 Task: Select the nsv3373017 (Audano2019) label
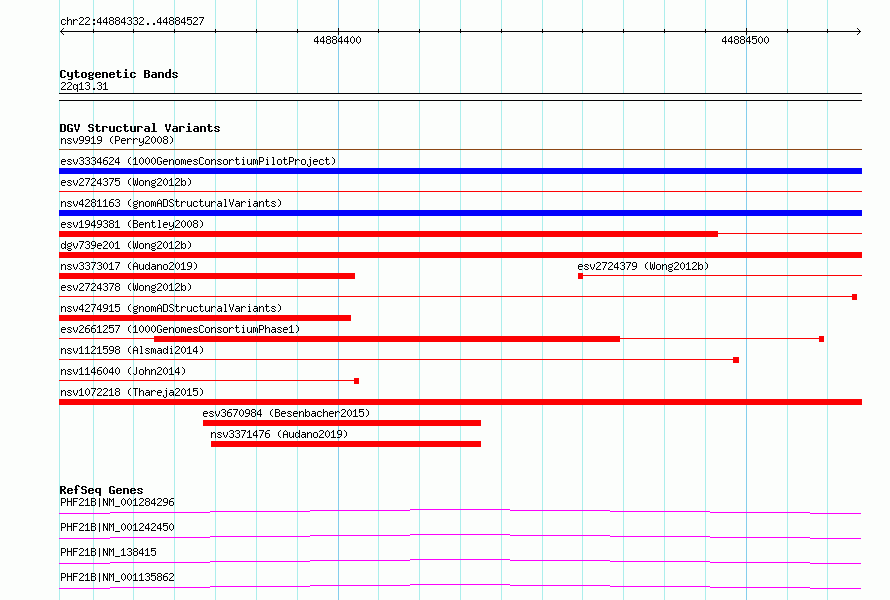(129, 266)
